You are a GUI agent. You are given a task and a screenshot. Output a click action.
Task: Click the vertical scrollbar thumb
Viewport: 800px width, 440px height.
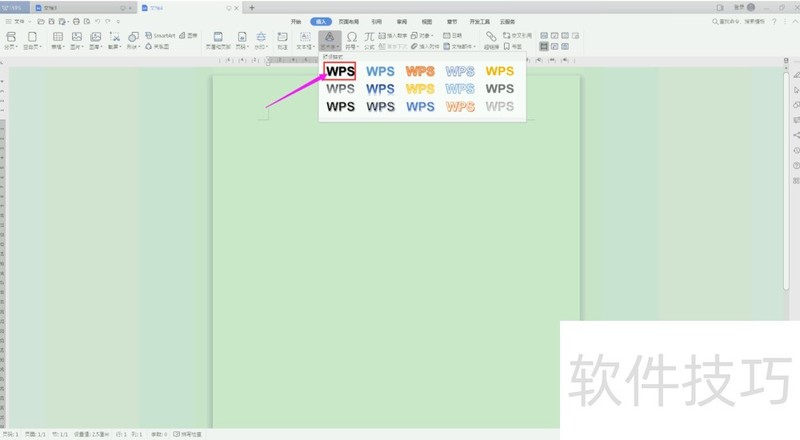click(786, 181)
